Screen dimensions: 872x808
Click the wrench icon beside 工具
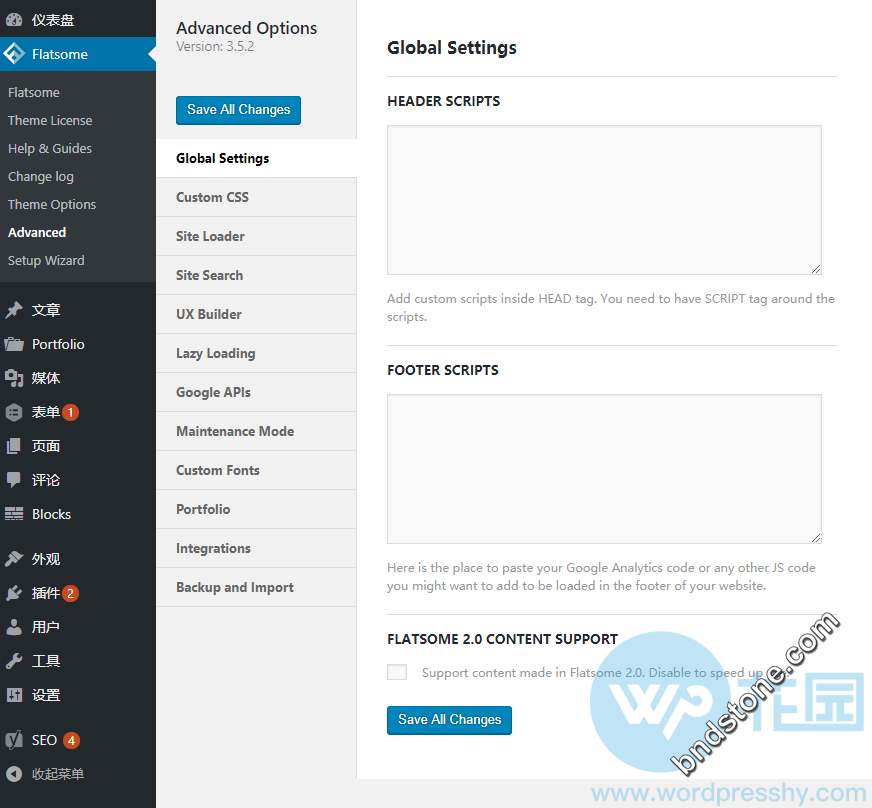(14, 661)
